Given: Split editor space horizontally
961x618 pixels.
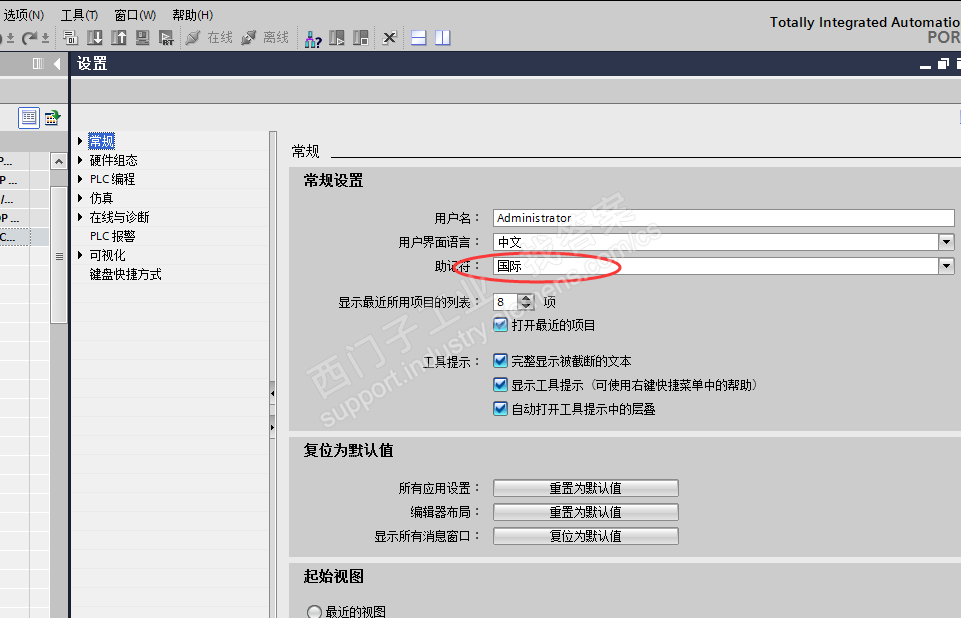Looking at the screenshot, I should tap(419, 38).
